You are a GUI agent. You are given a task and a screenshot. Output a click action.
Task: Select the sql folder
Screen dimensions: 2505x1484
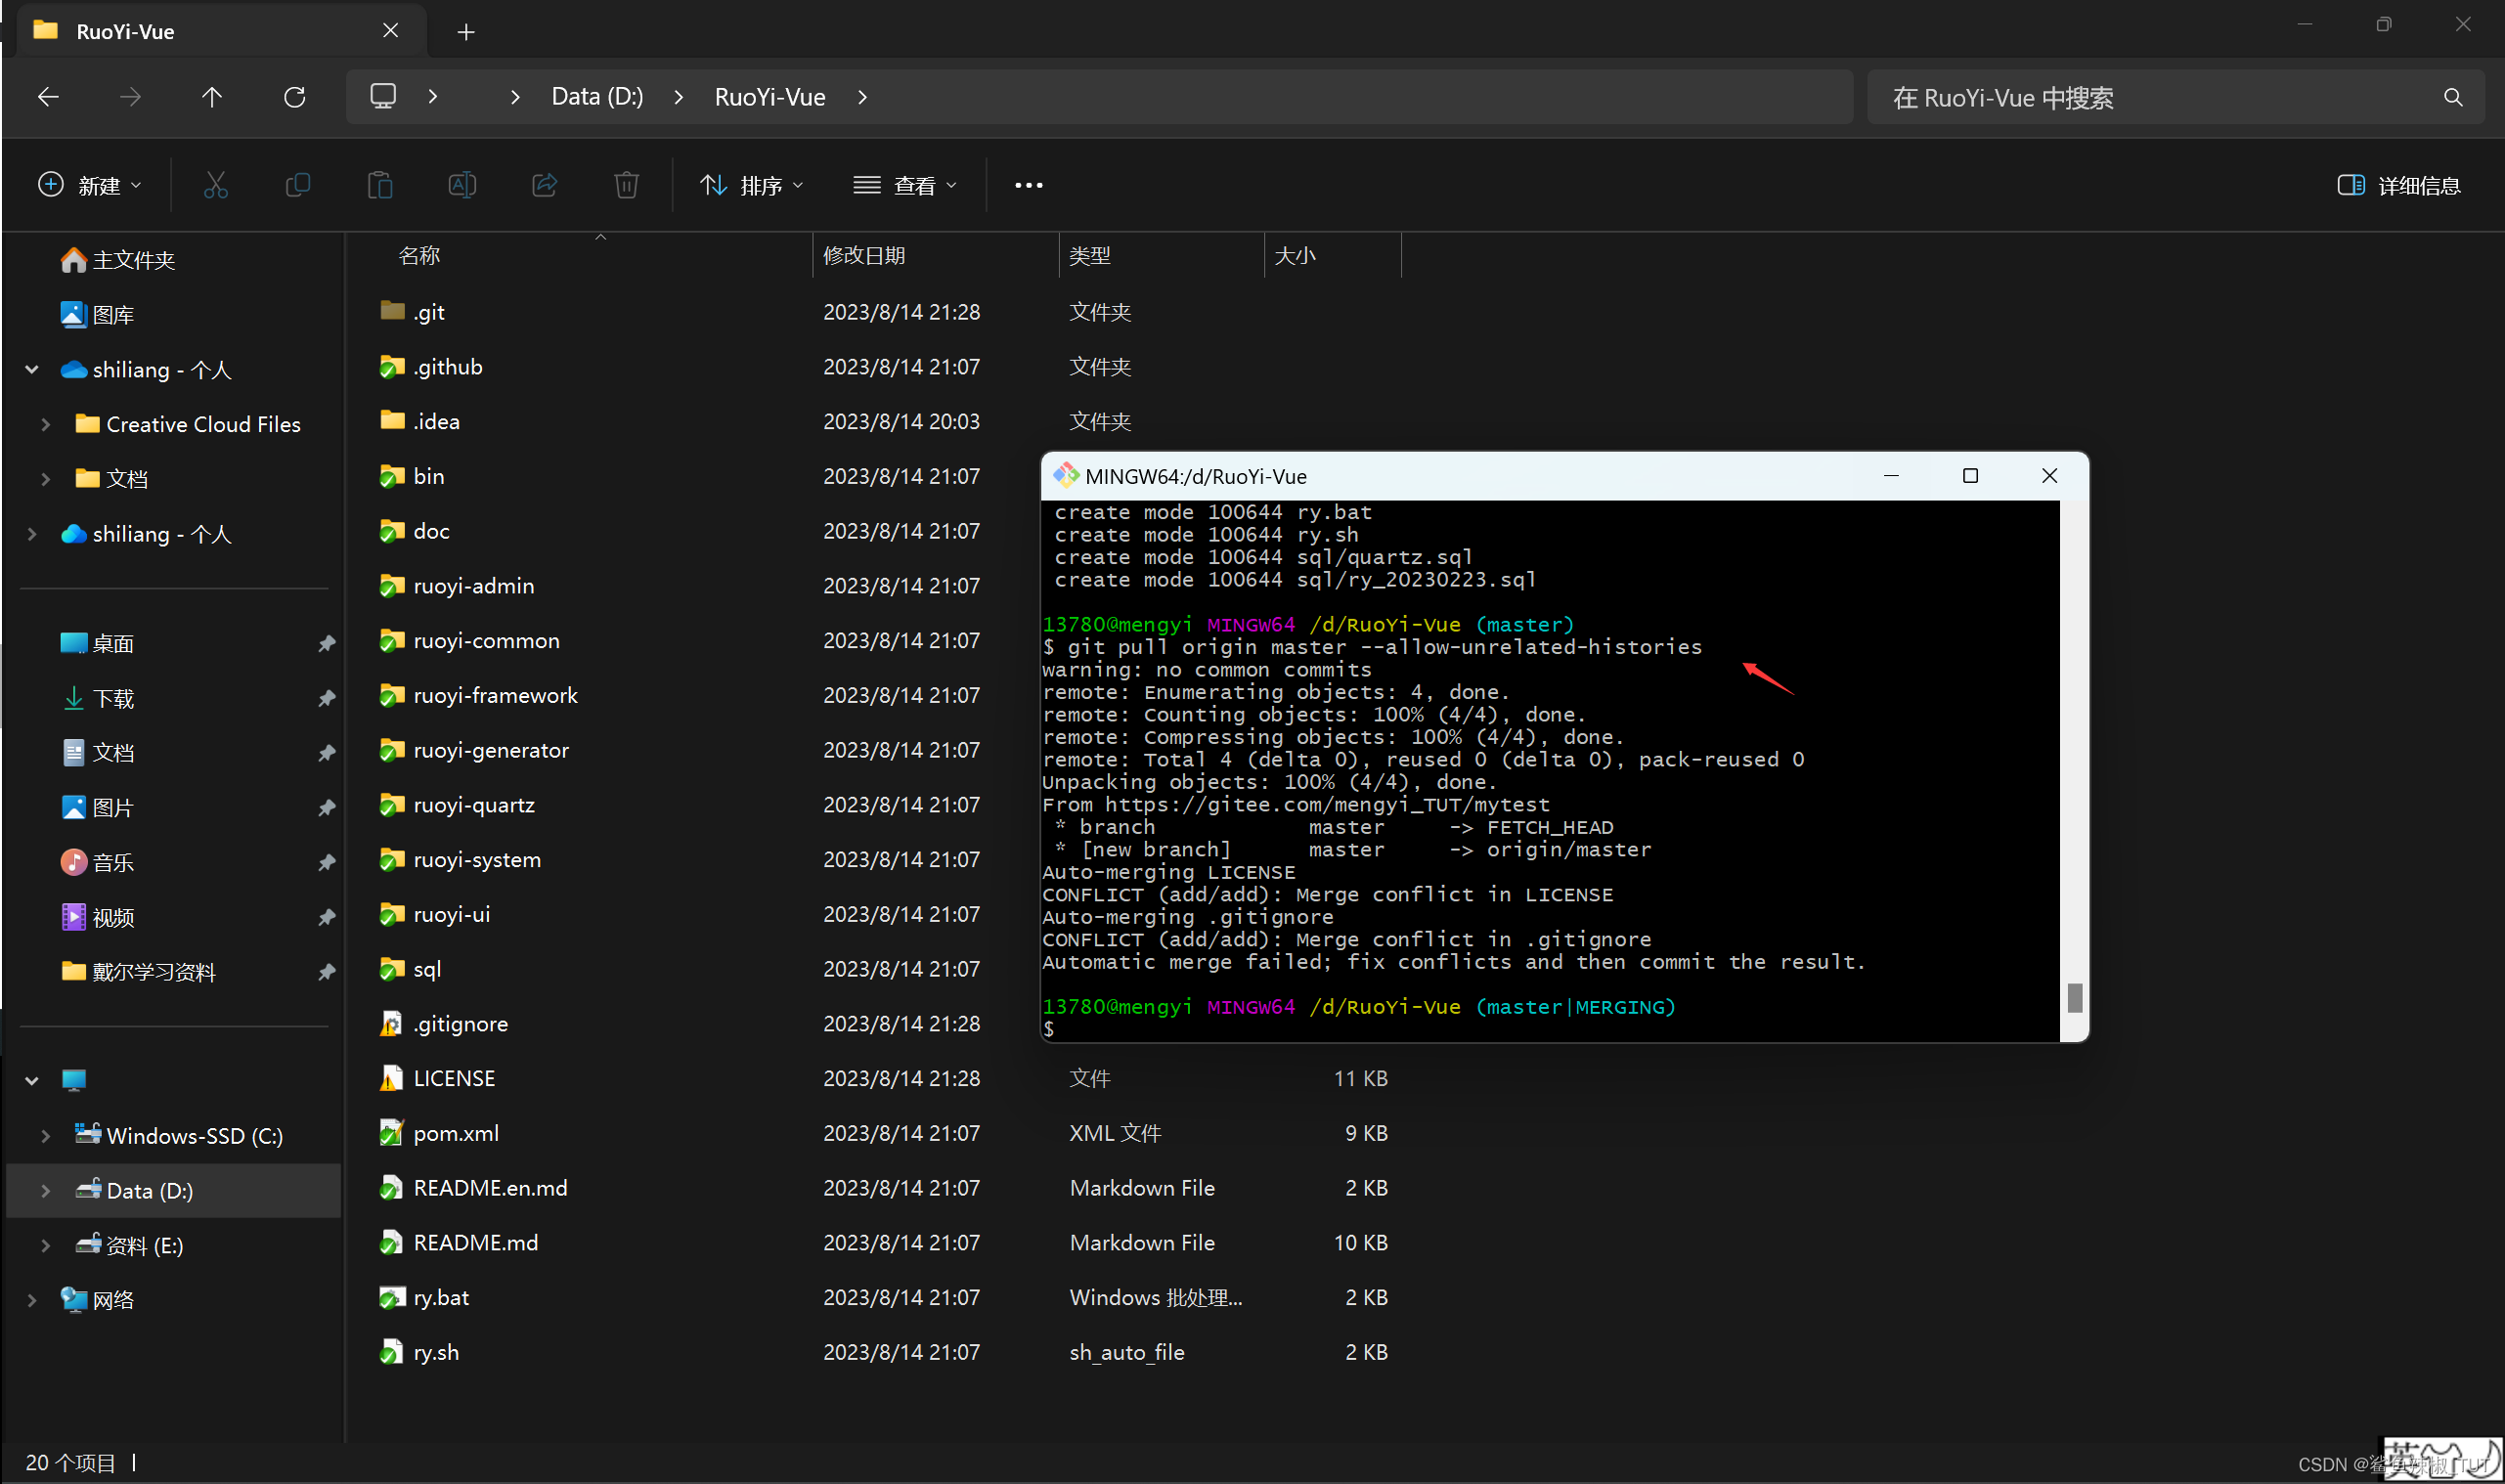tap(427, 969)
